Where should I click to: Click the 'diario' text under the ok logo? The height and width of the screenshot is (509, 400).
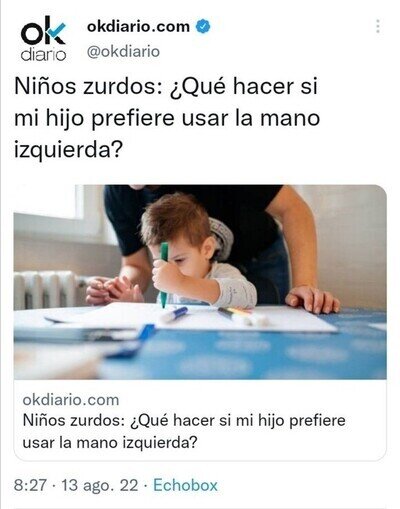click(43, 55)
